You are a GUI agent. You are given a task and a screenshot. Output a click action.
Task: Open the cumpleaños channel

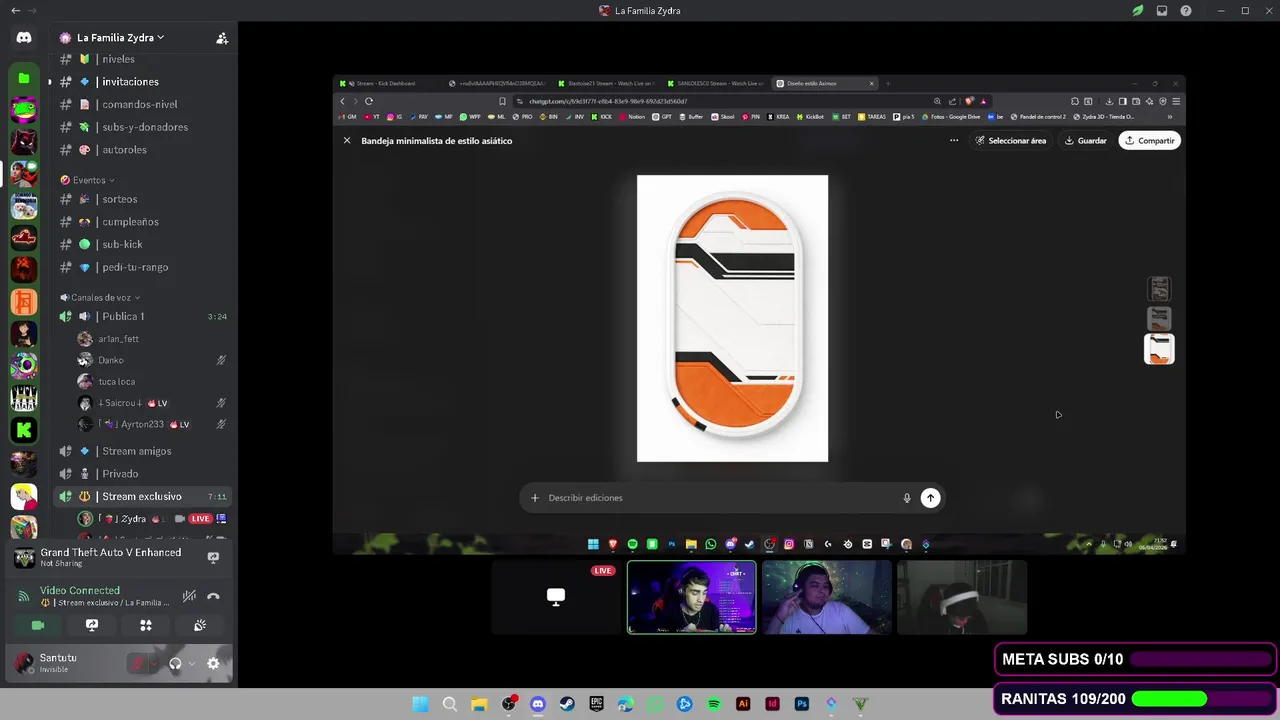(143, 222)
